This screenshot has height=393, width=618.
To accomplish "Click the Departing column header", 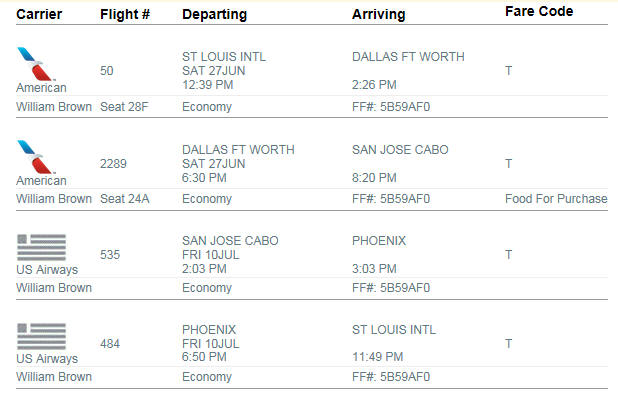I will pos(214,15).
